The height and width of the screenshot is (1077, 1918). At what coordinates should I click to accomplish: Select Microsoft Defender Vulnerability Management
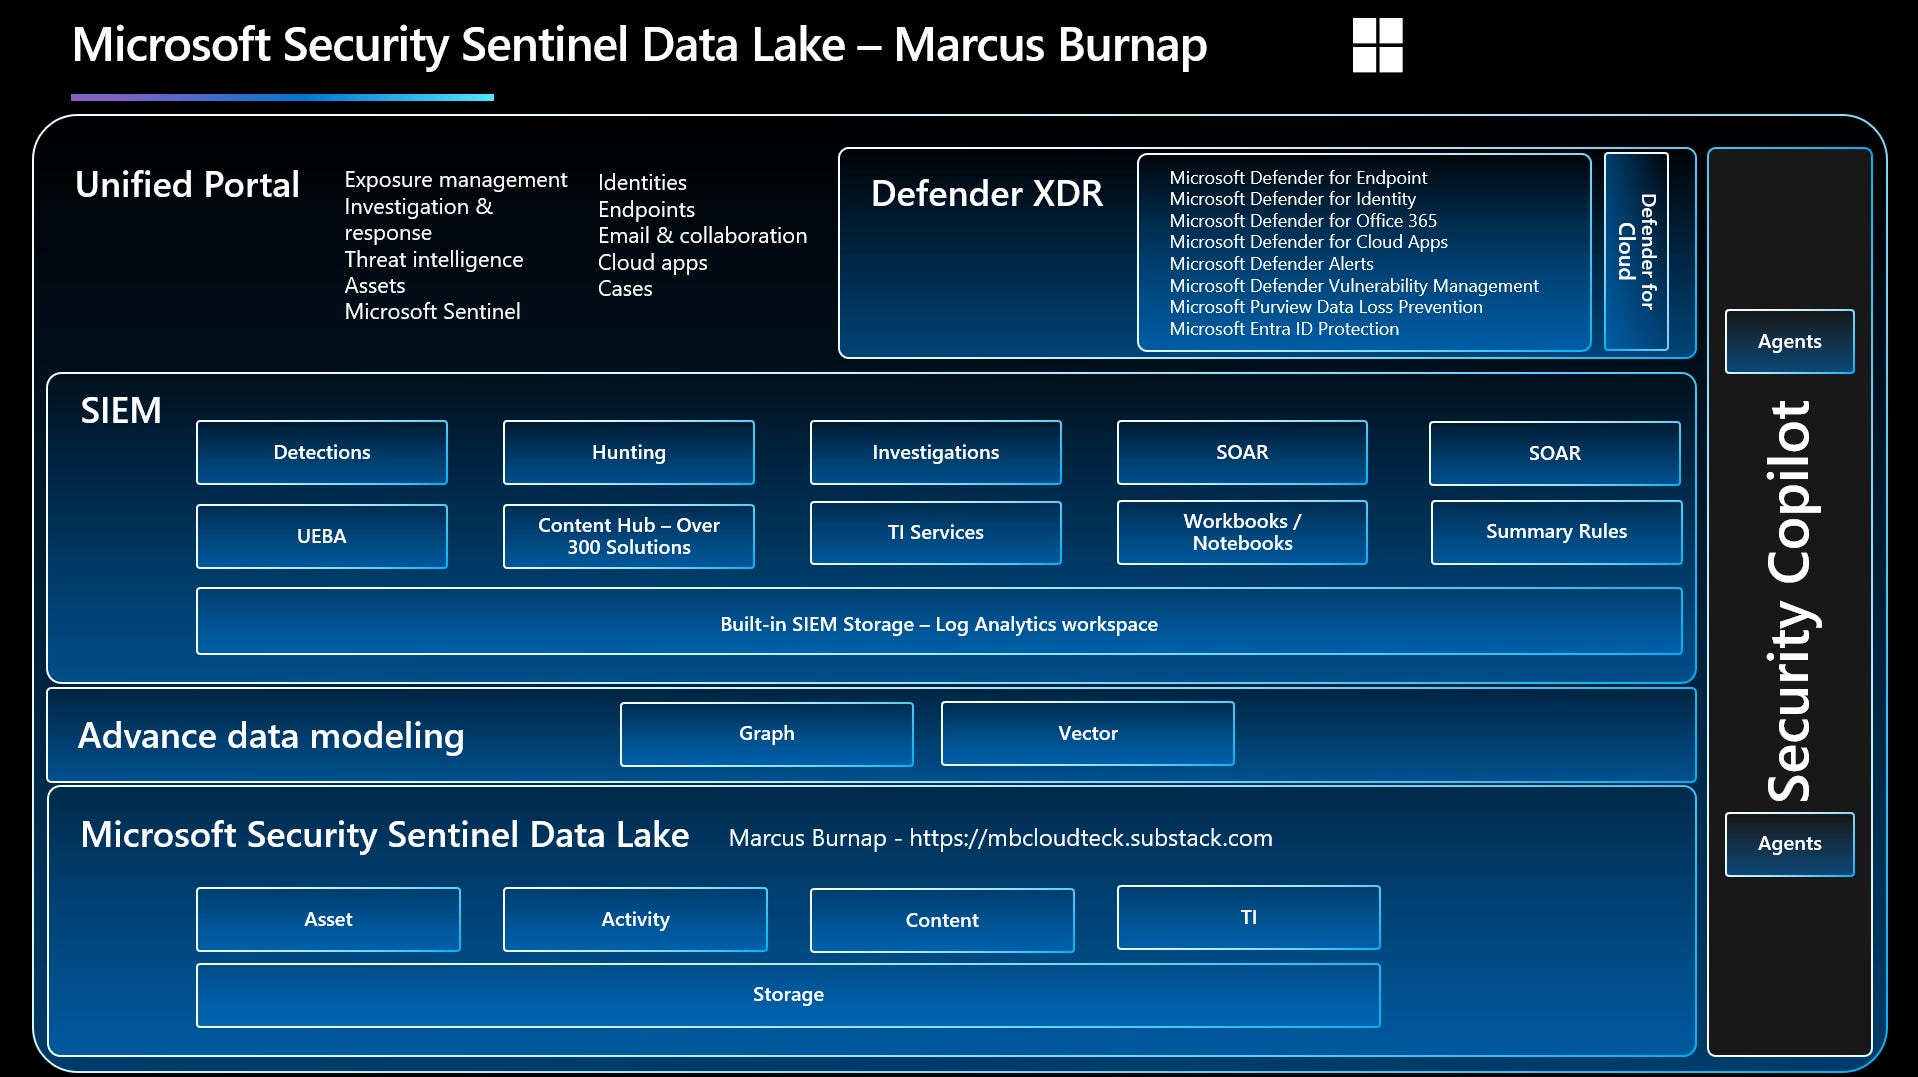click(1354, 286)
